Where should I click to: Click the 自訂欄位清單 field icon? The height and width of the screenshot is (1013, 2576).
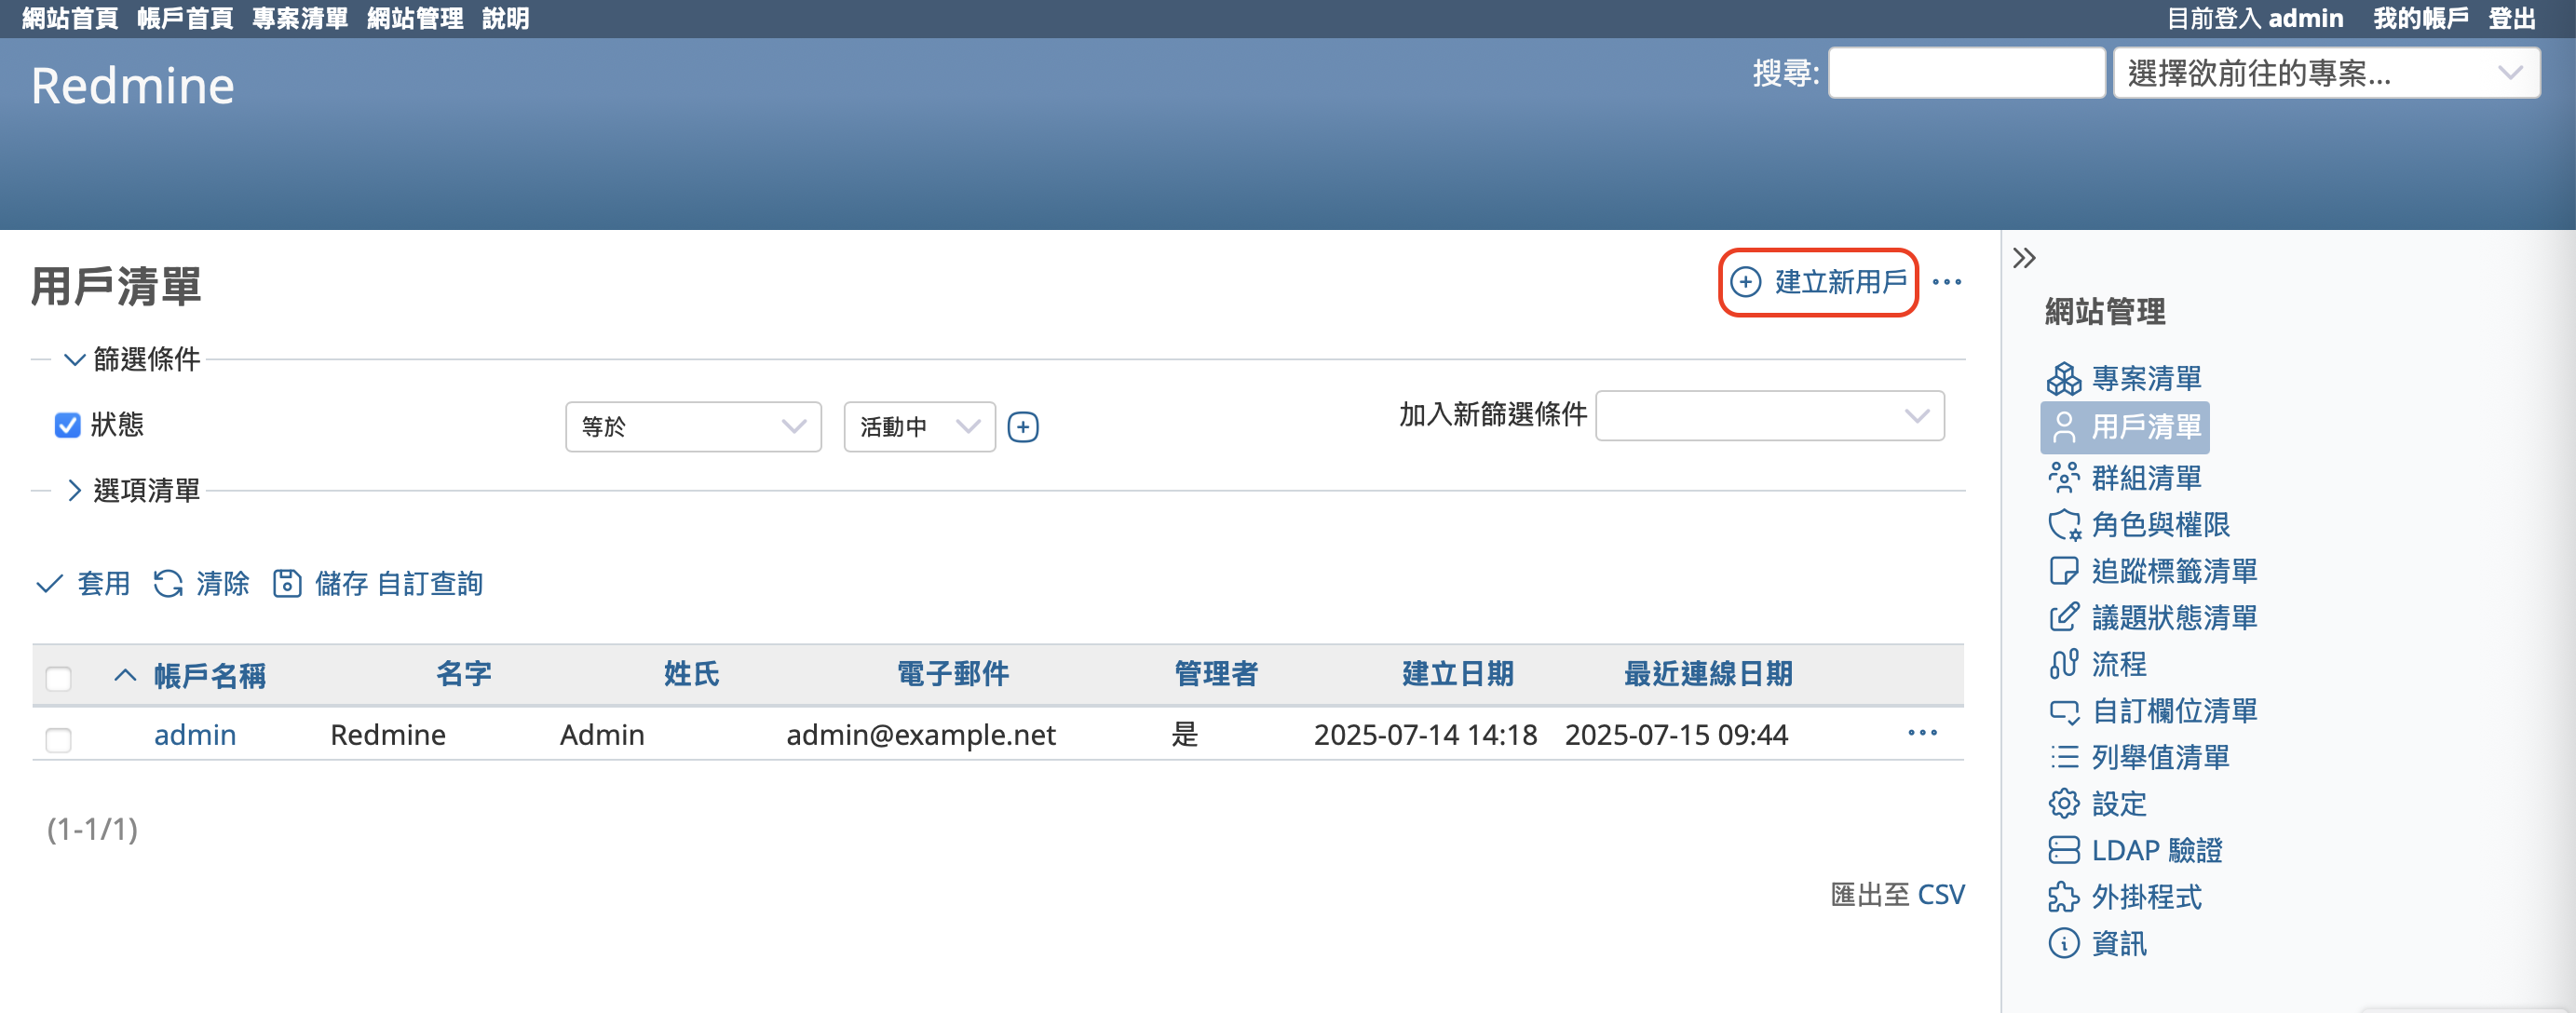click(2063, 711)
